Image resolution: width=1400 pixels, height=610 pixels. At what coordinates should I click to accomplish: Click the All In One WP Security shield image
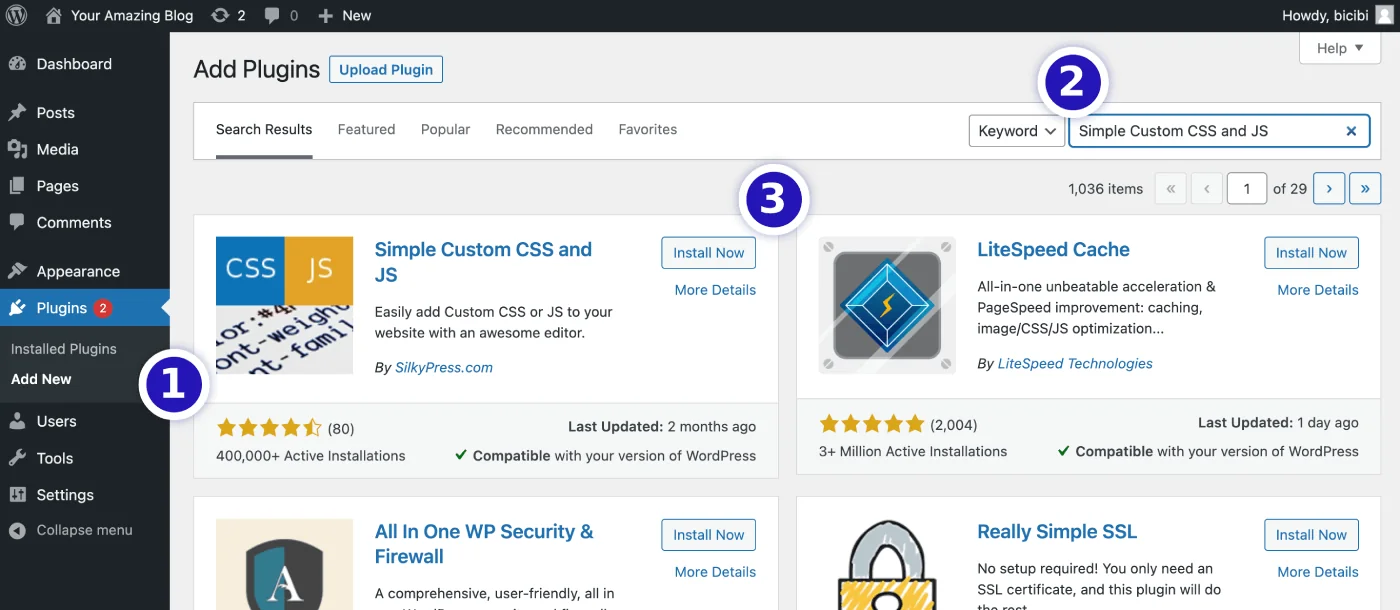tap(284, 564)
